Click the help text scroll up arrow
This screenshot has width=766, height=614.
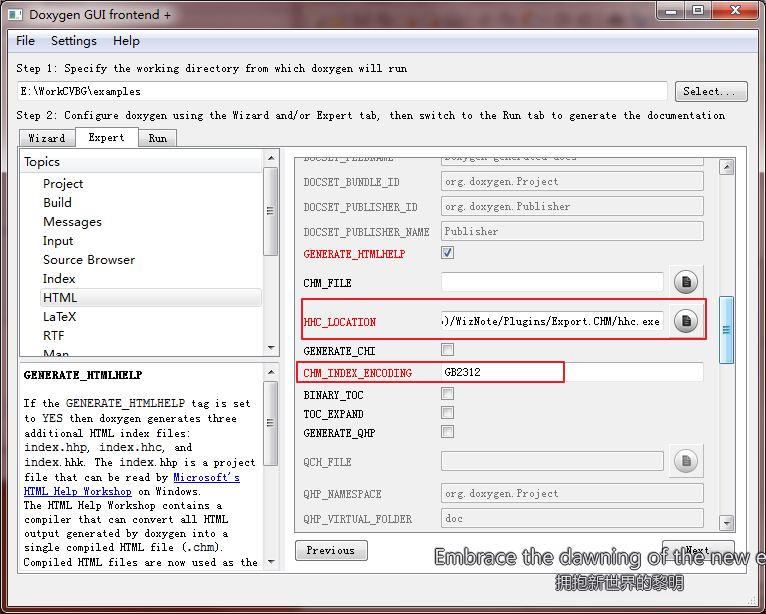click(271, 372)
